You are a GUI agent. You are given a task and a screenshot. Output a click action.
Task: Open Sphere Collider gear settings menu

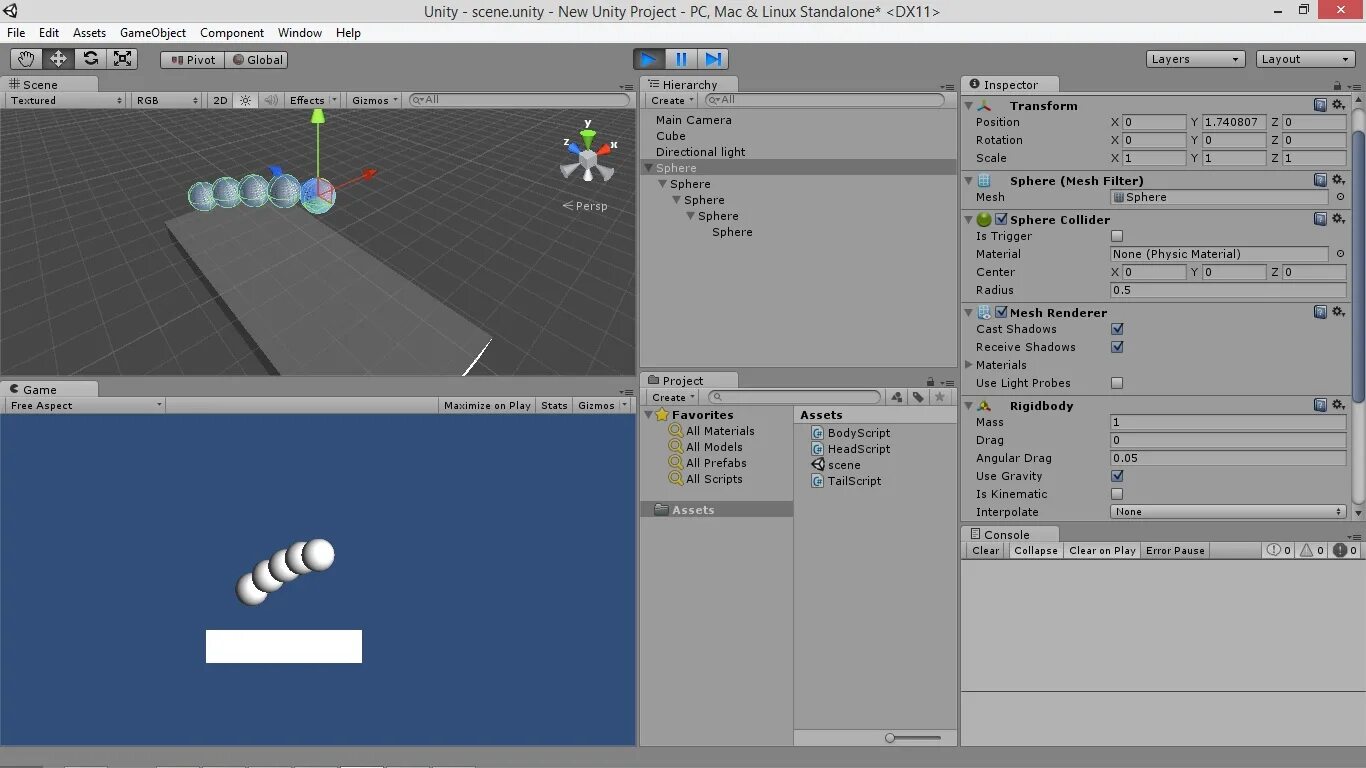pos(1338,219)
